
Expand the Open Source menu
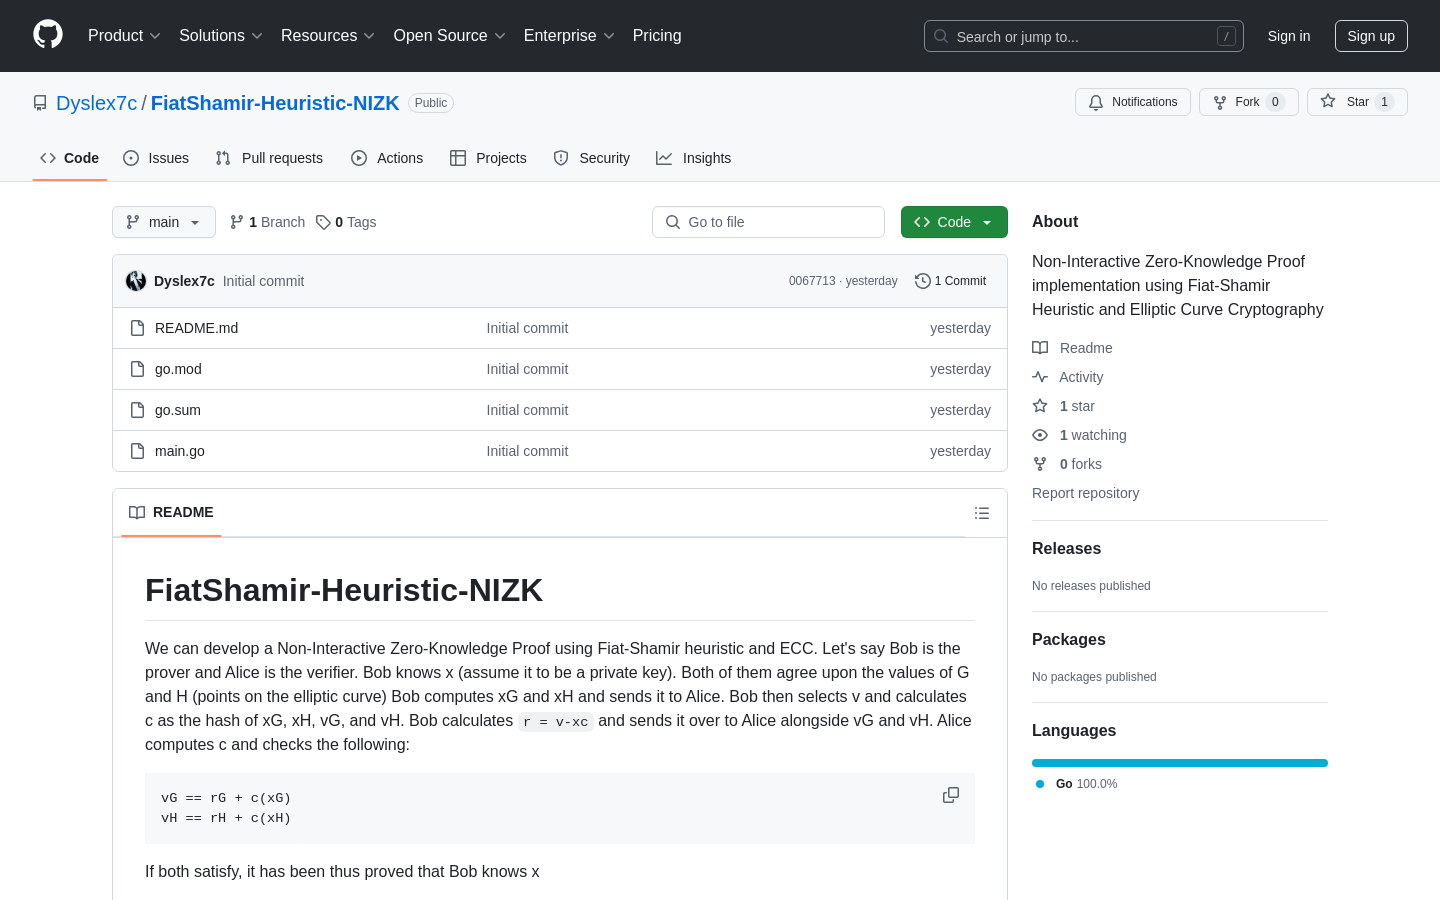(x=450, y=36)
